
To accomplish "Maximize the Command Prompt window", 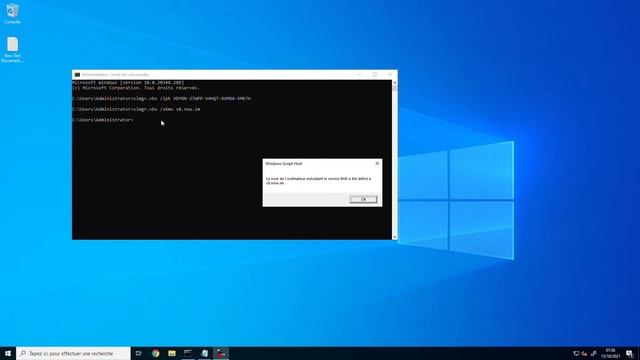I will click(x=375, y=75).
